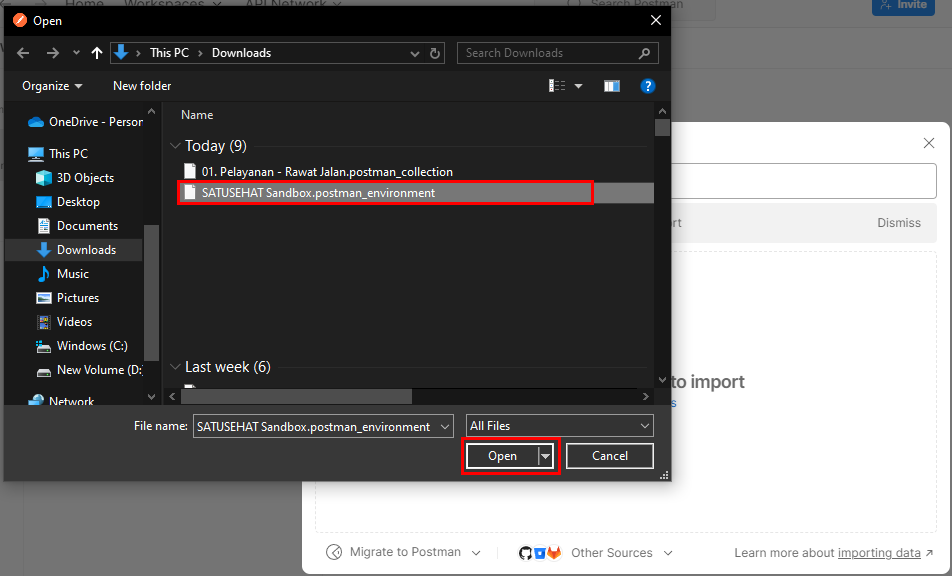Viewport: 952px width, 576px height.
Task: Expand the File name dropdown arrow
Action: click(x=445, y=427)
